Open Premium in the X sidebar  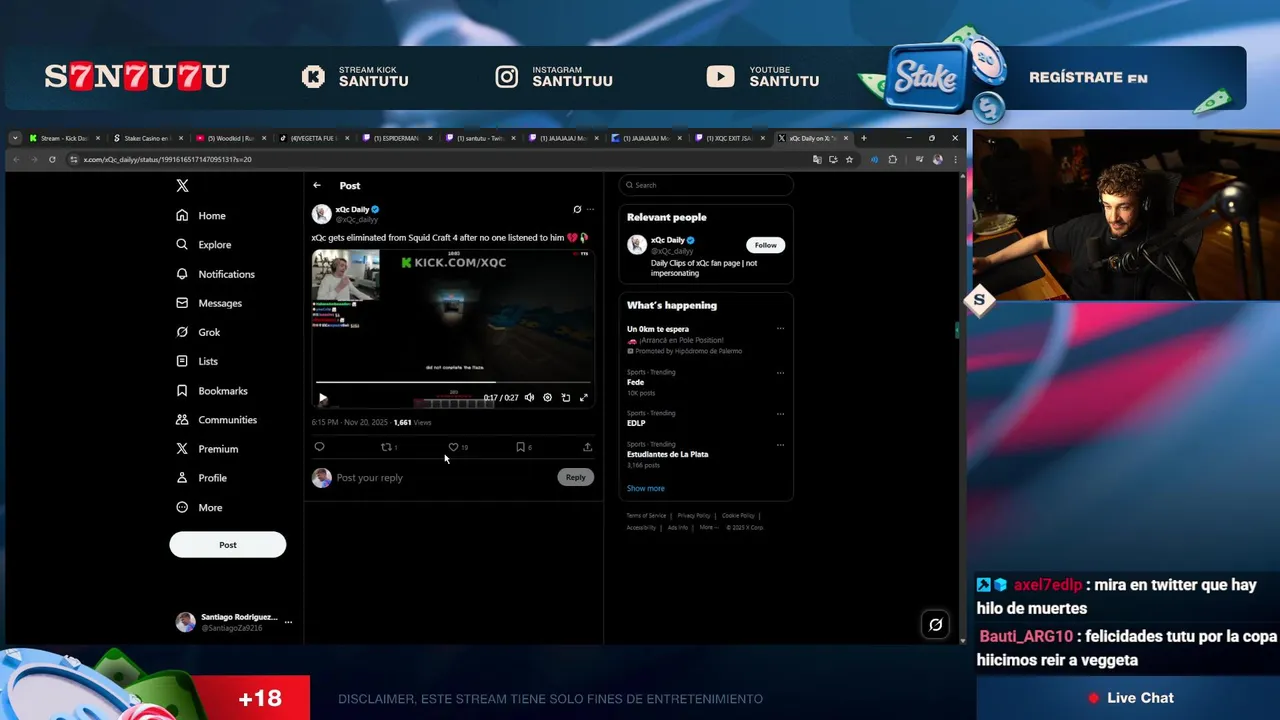pos(207,449)
